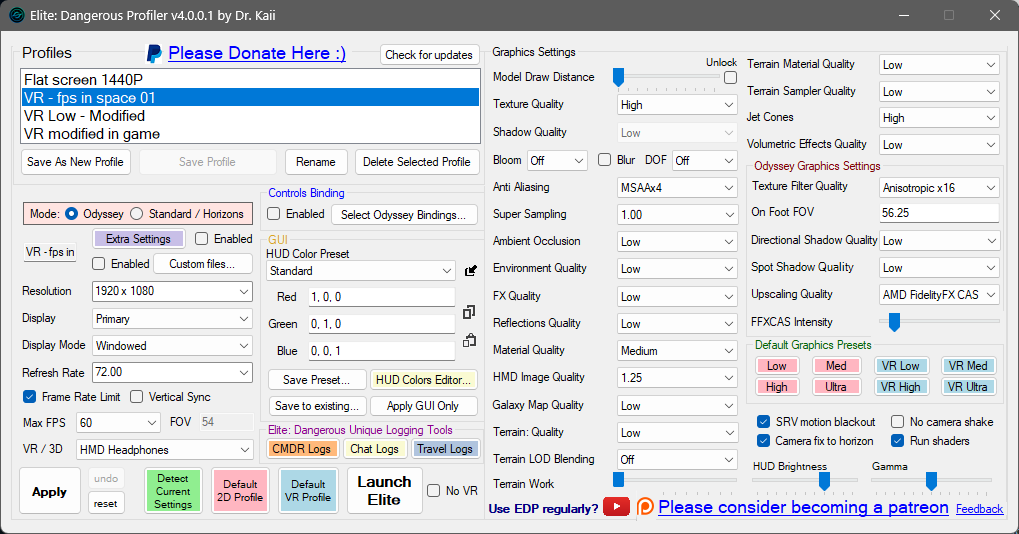1019x534 pixels.
Task: Enable Extra Settings checkbox
Action: tap(201, 239)
